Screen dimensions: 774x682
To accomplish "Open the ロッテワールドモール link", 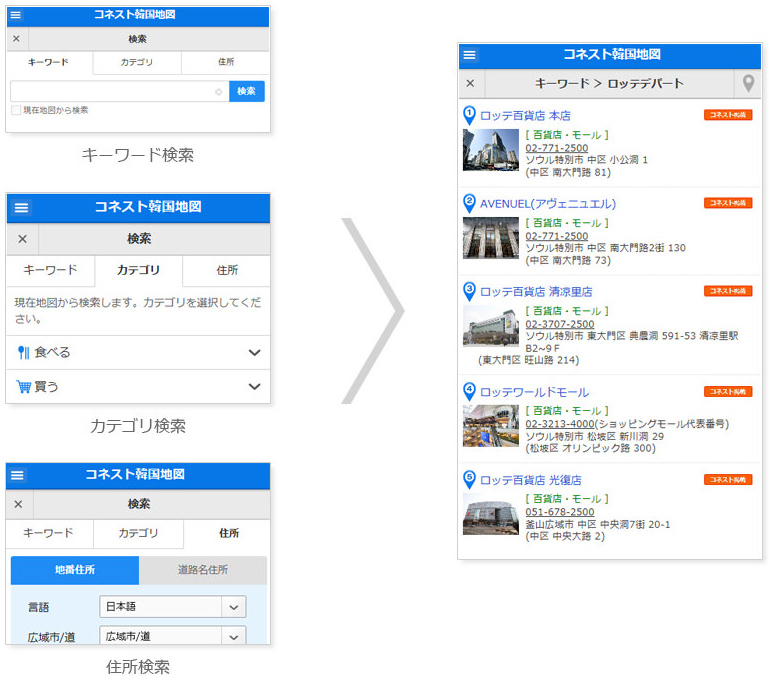I will point(534,392).
